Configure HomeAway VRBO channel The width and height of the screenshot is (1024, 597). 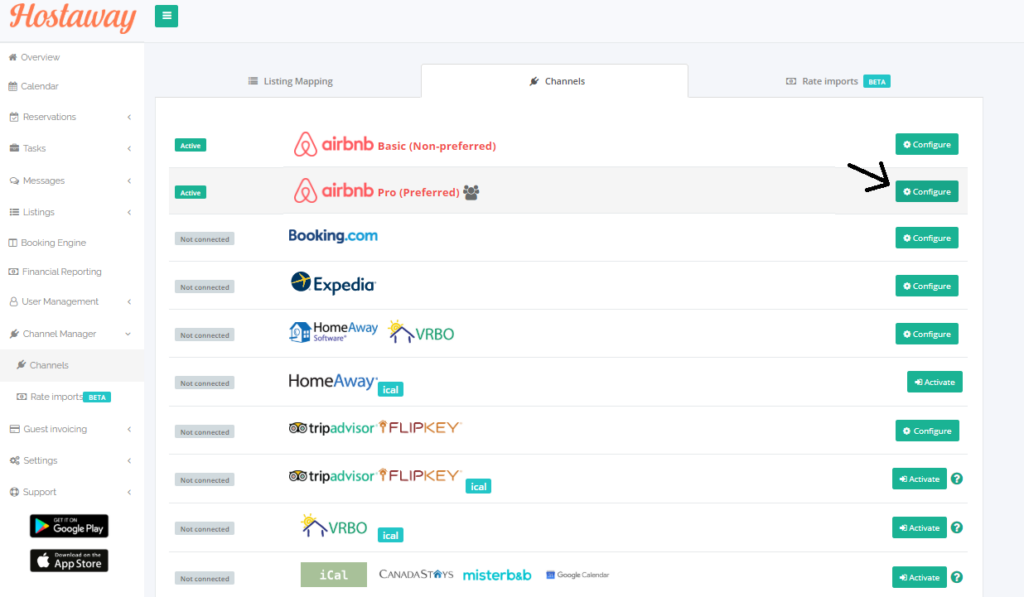[927, 334]
